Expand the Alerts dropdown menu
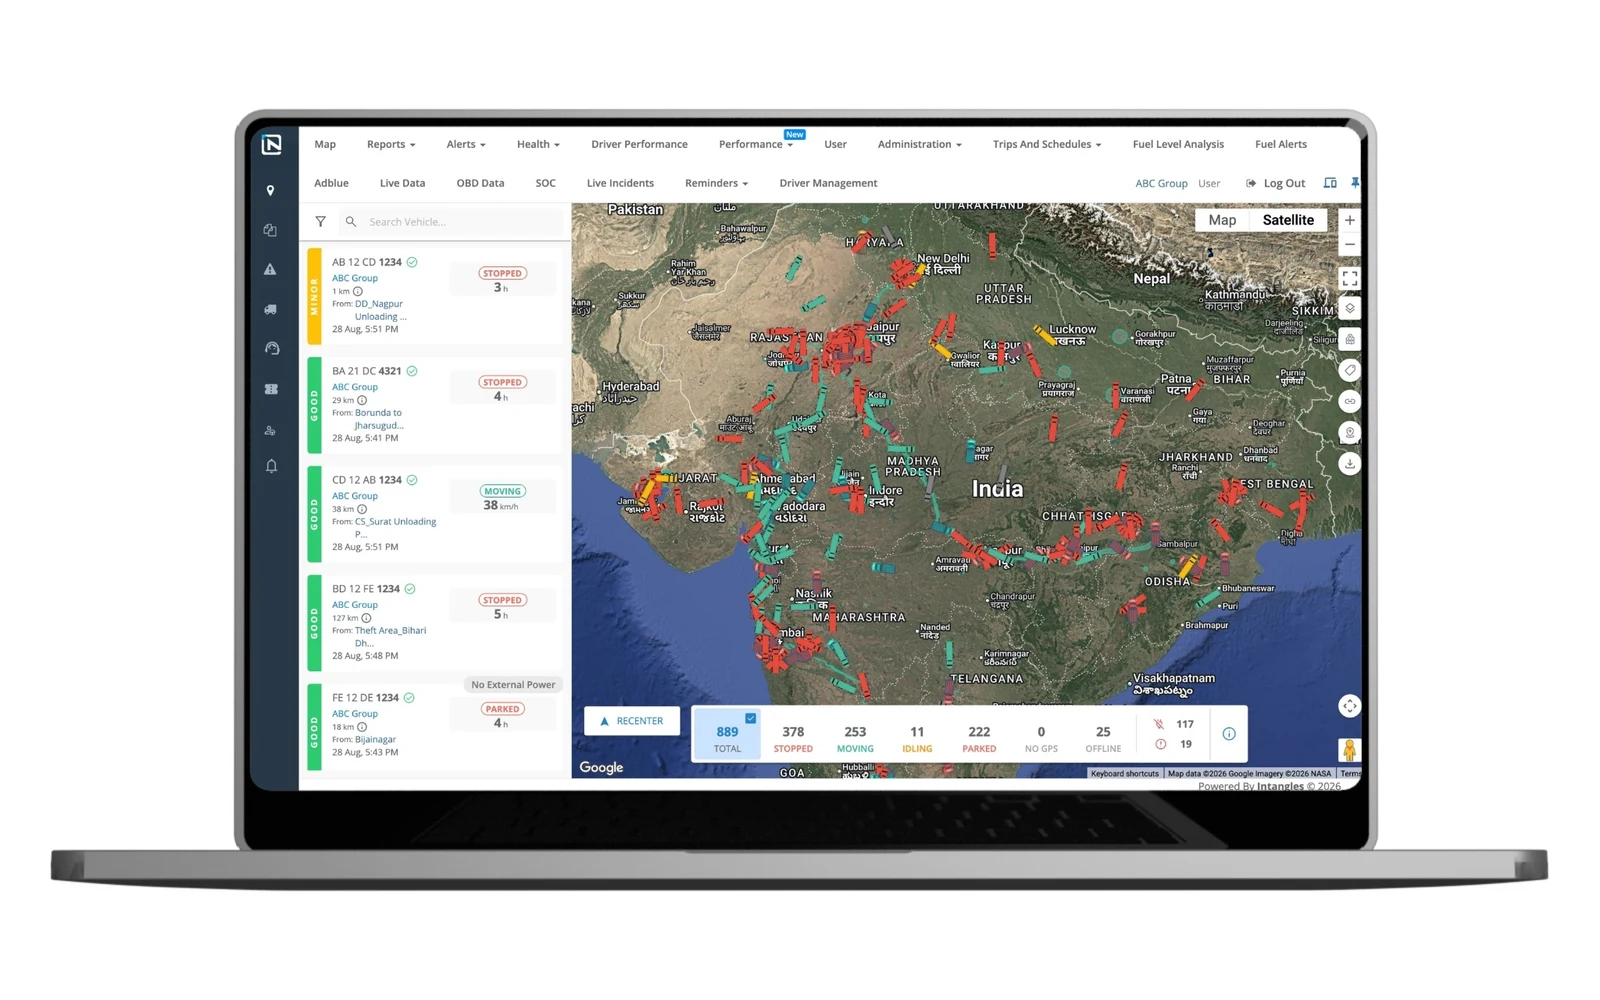 click(x=466, y=144)
